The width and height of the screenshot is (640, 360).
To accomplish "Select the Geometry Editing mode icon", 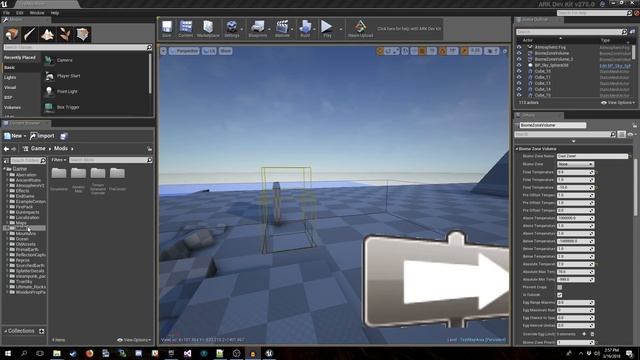I will point(82,35).
